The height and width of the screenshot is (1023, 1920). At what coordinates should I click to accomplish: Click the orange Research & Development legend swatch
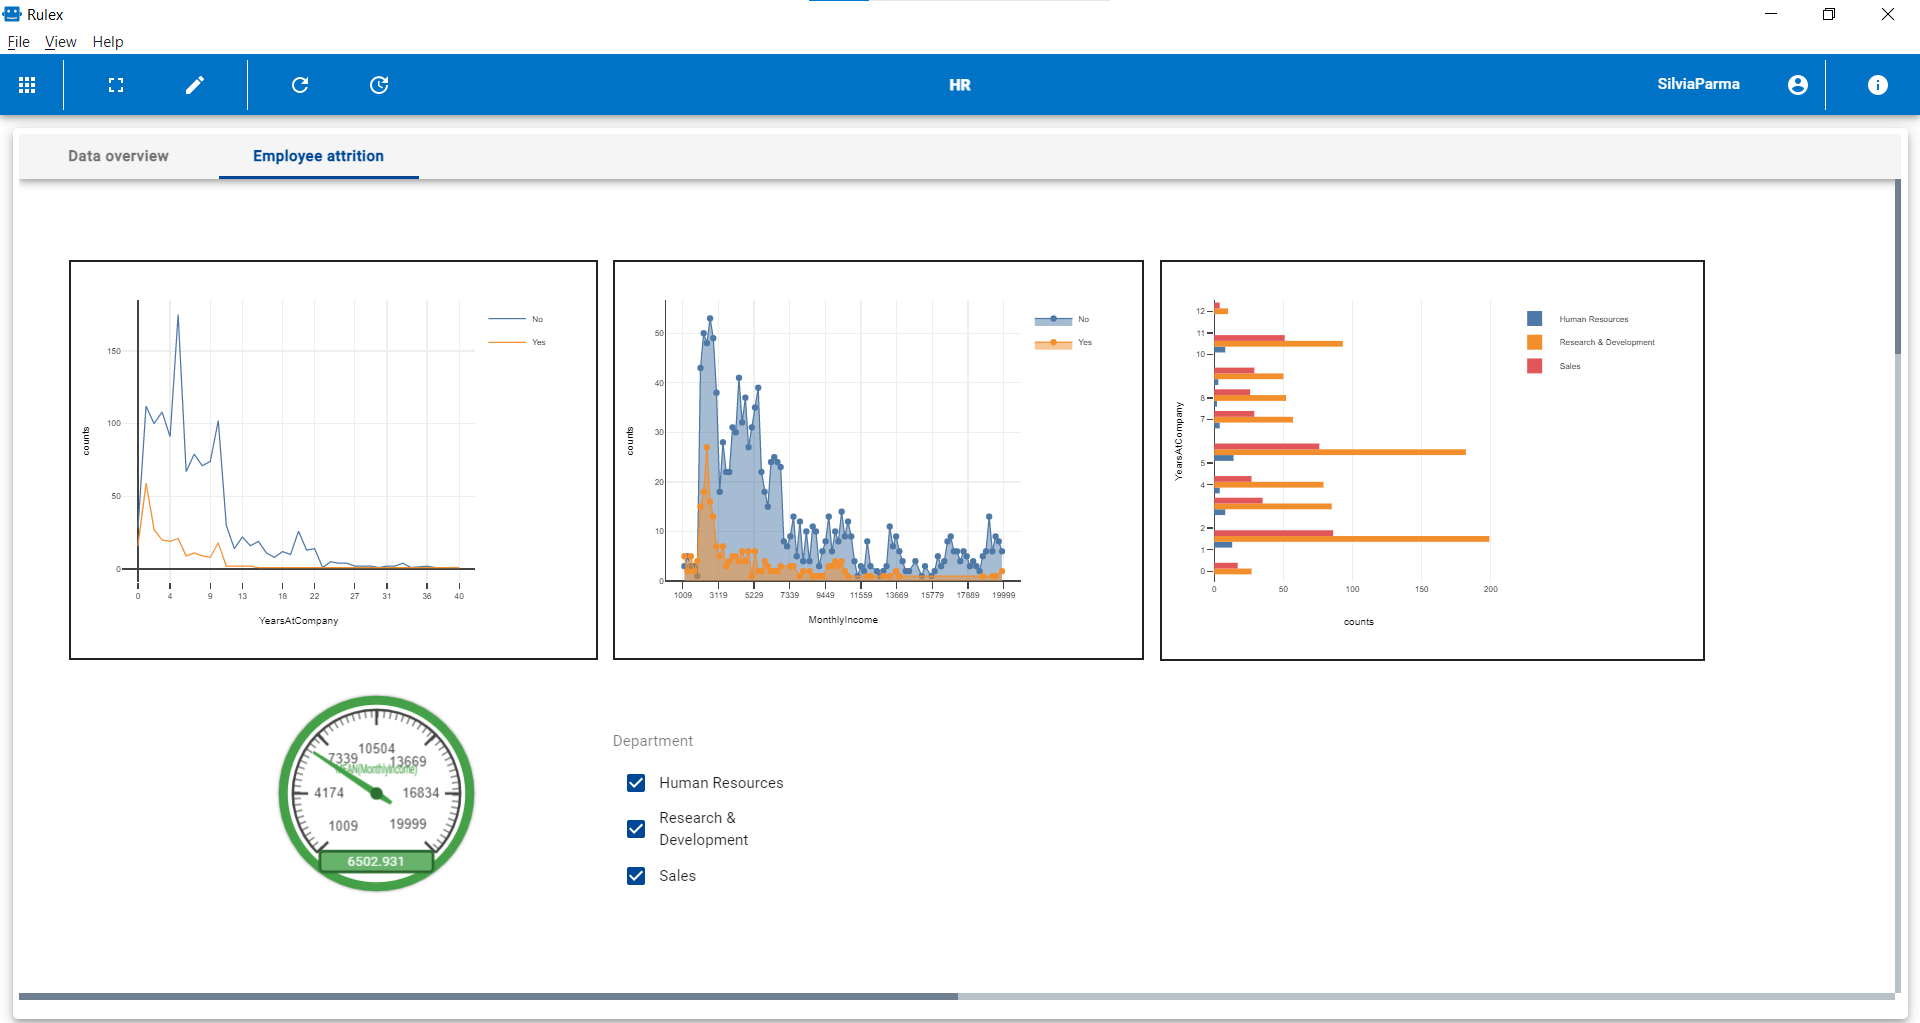coord(1533,342)
